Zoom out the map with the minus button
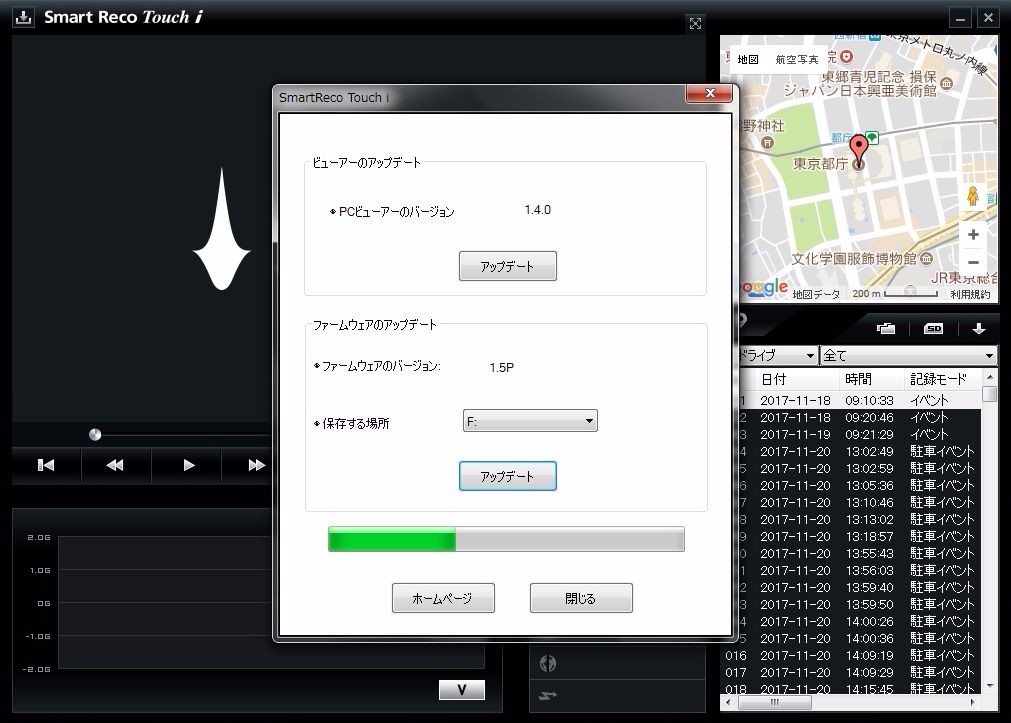 pos(973,262)
